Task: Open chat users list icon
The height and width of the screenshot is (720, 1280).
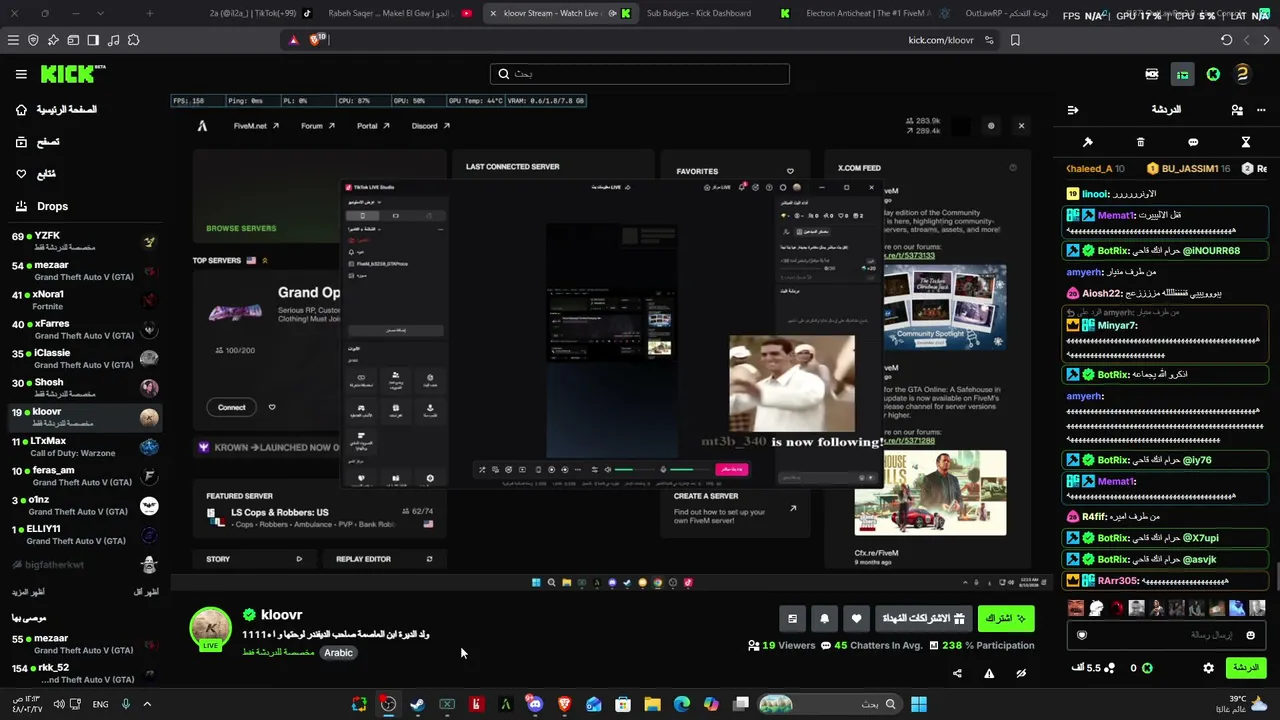Action: click(1237, 110)
